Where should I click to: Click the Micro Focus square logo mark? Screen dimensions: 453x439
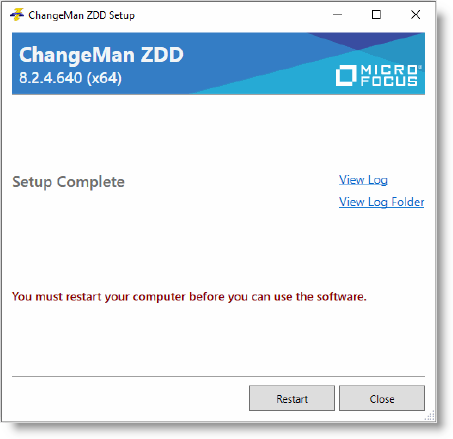[x=346, y=75]
